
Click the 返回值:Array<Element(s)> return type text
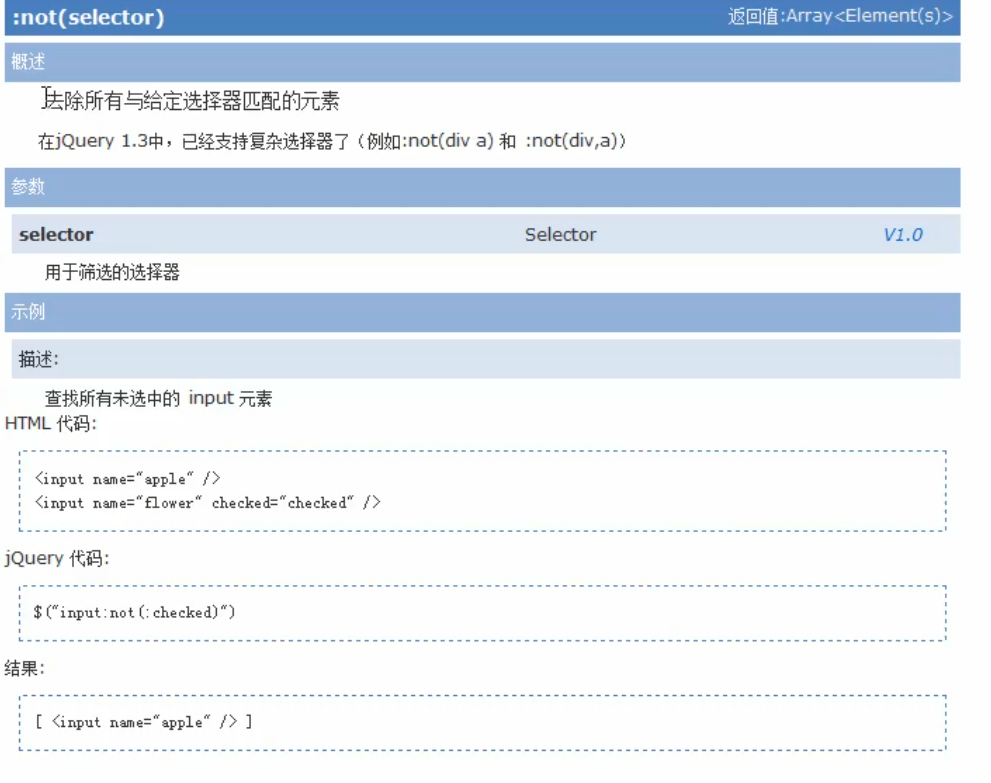[x=840, y=16]
